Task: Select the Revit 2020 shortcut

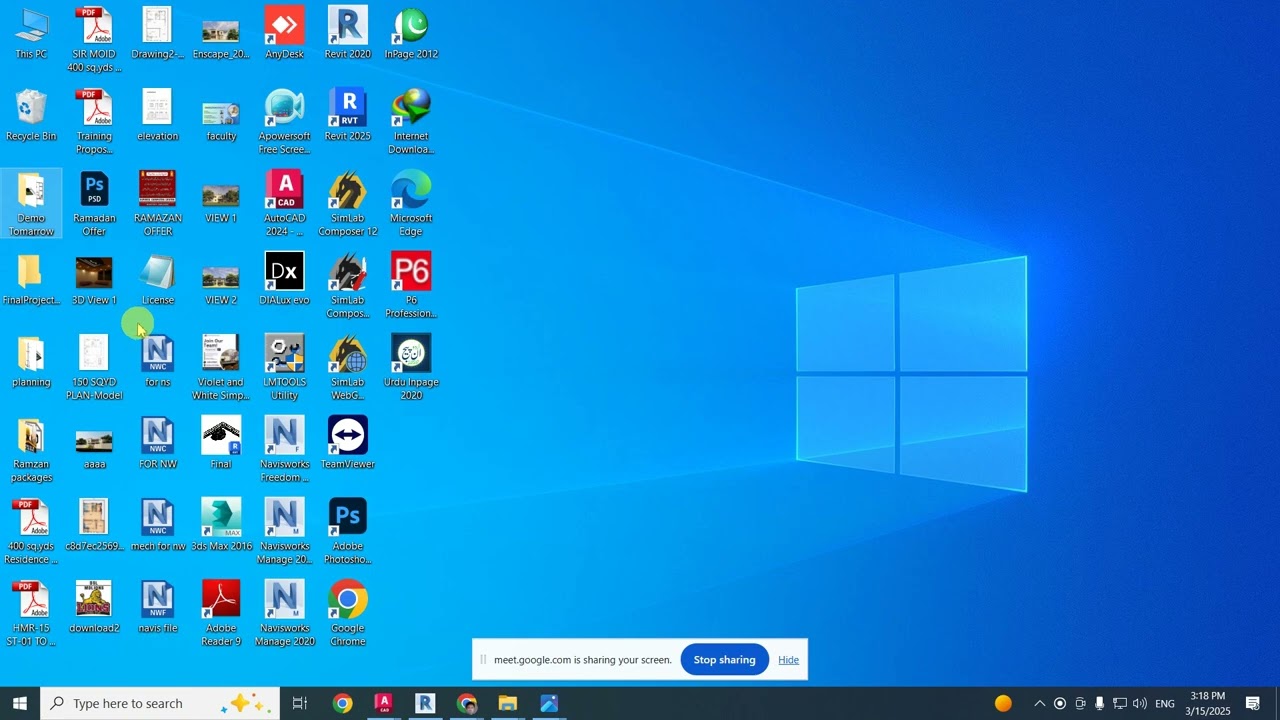Action: [348, 34]
